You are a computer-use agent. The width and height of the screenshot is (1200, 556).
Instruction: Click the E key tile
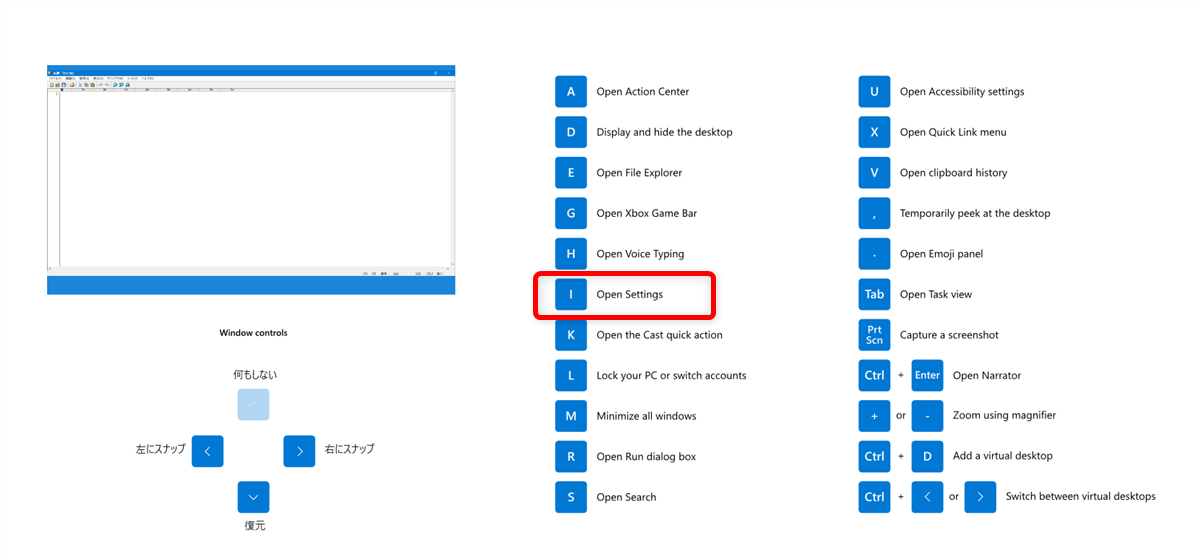(571, 172)
